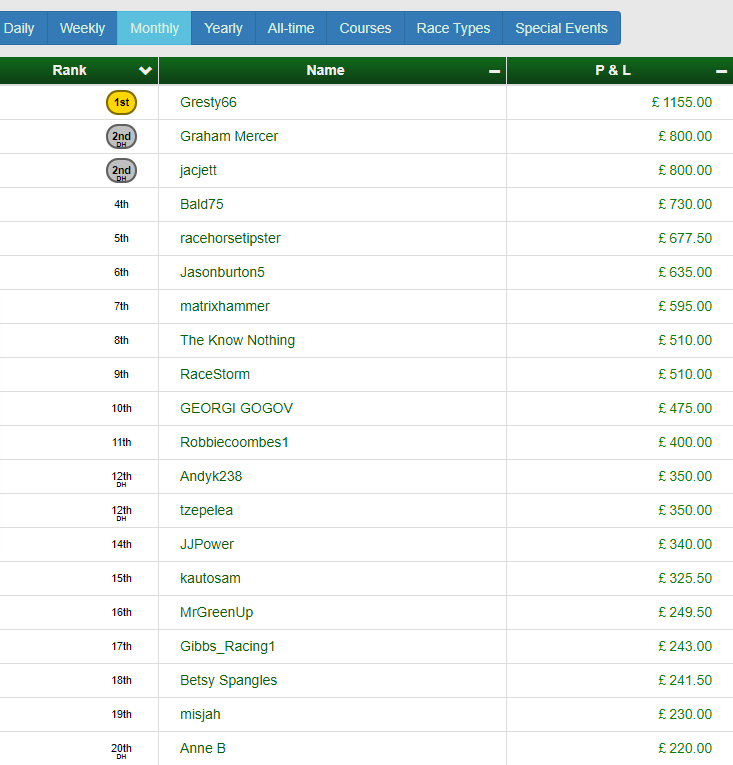Click the misjah name
The width and height of the screenshot is (733, 765).
pos(200,714)
